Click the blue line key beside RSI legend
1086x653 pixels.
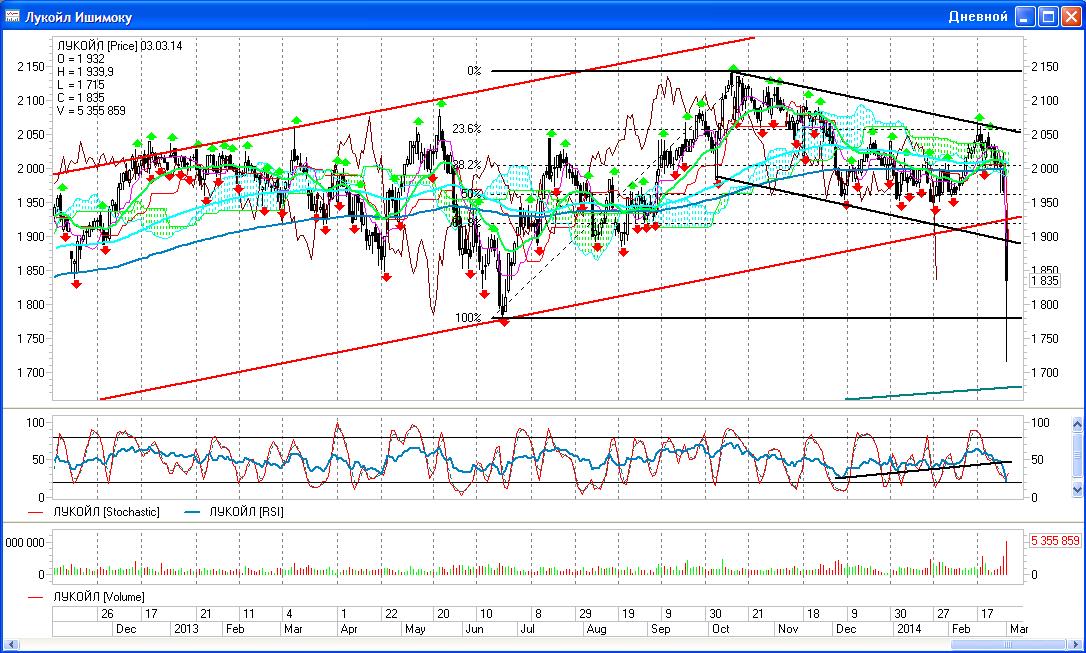[x=192, y=512]
